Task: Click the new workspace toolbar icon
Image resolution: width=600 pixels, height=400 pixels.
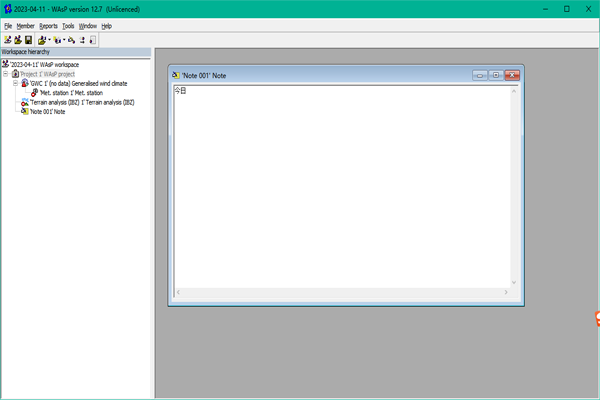Action: point(7,40)
